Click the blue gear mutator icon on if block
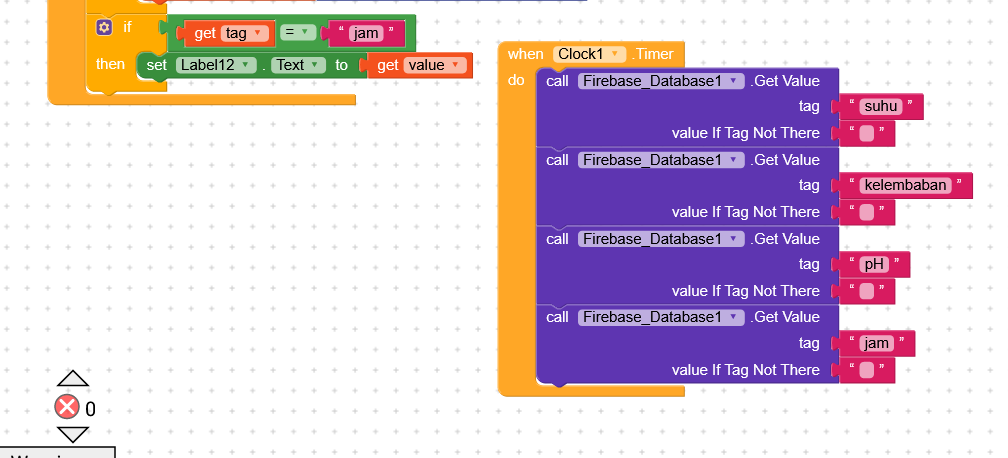The width and height of the screenshot is (1008, 458). pos(103,27)
